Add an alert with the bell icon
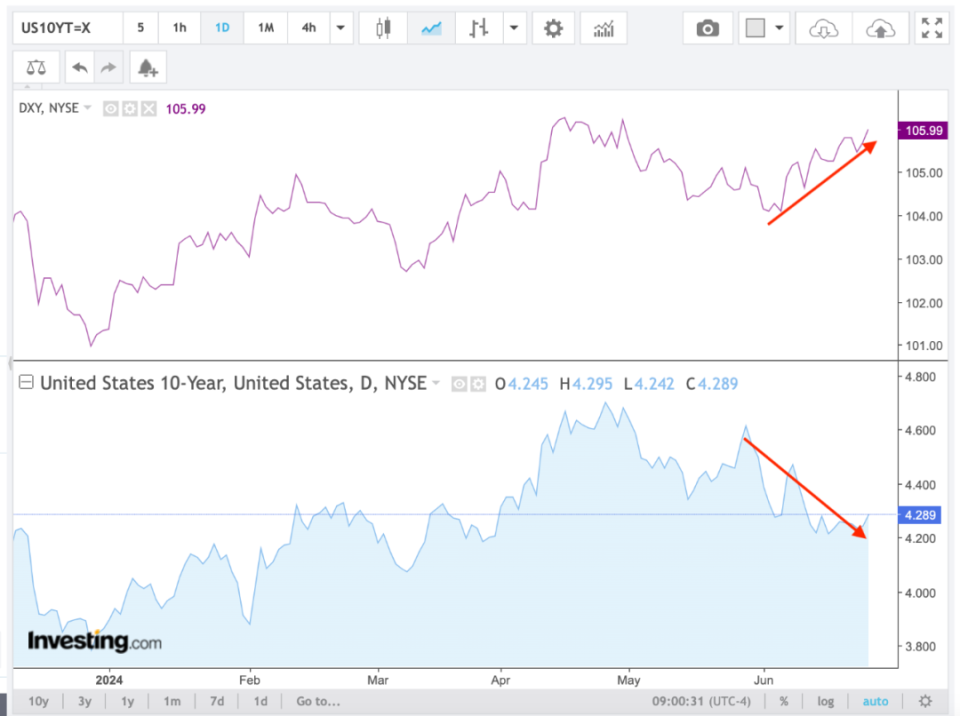 click(x=147, y=68)
